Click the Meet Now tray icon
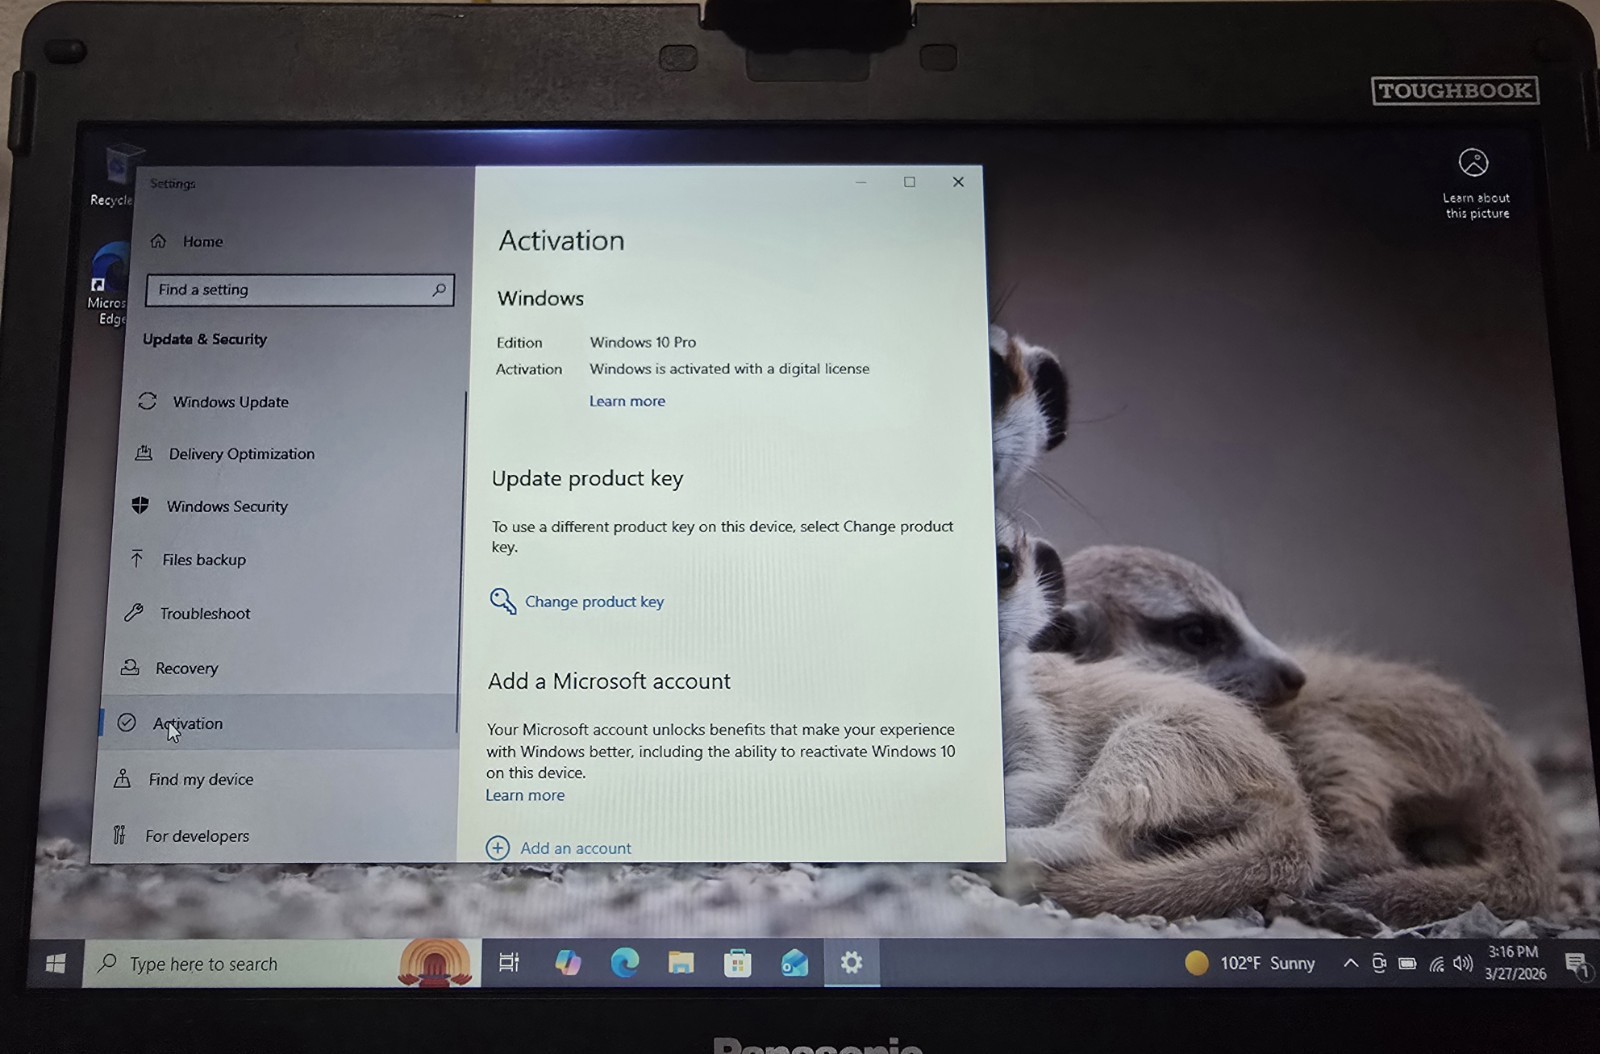Image resolution: width=1600 pixels, height=1054 pixels. (x=1379, y=964)
